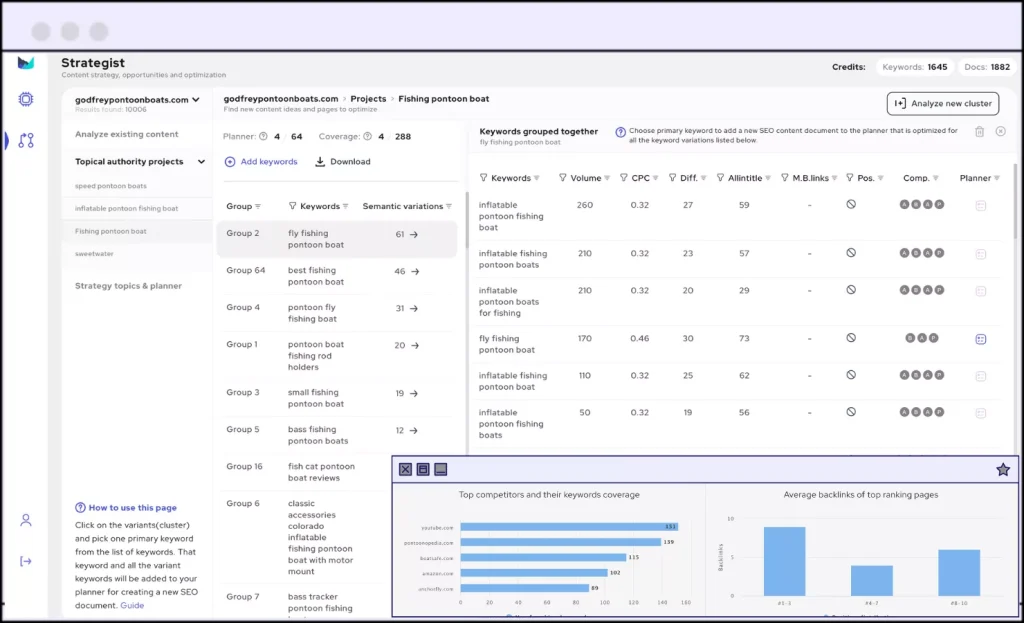Click the logout arrow icon in sidebar
The height and width of the screenshot is (623, 1024).
26,561
